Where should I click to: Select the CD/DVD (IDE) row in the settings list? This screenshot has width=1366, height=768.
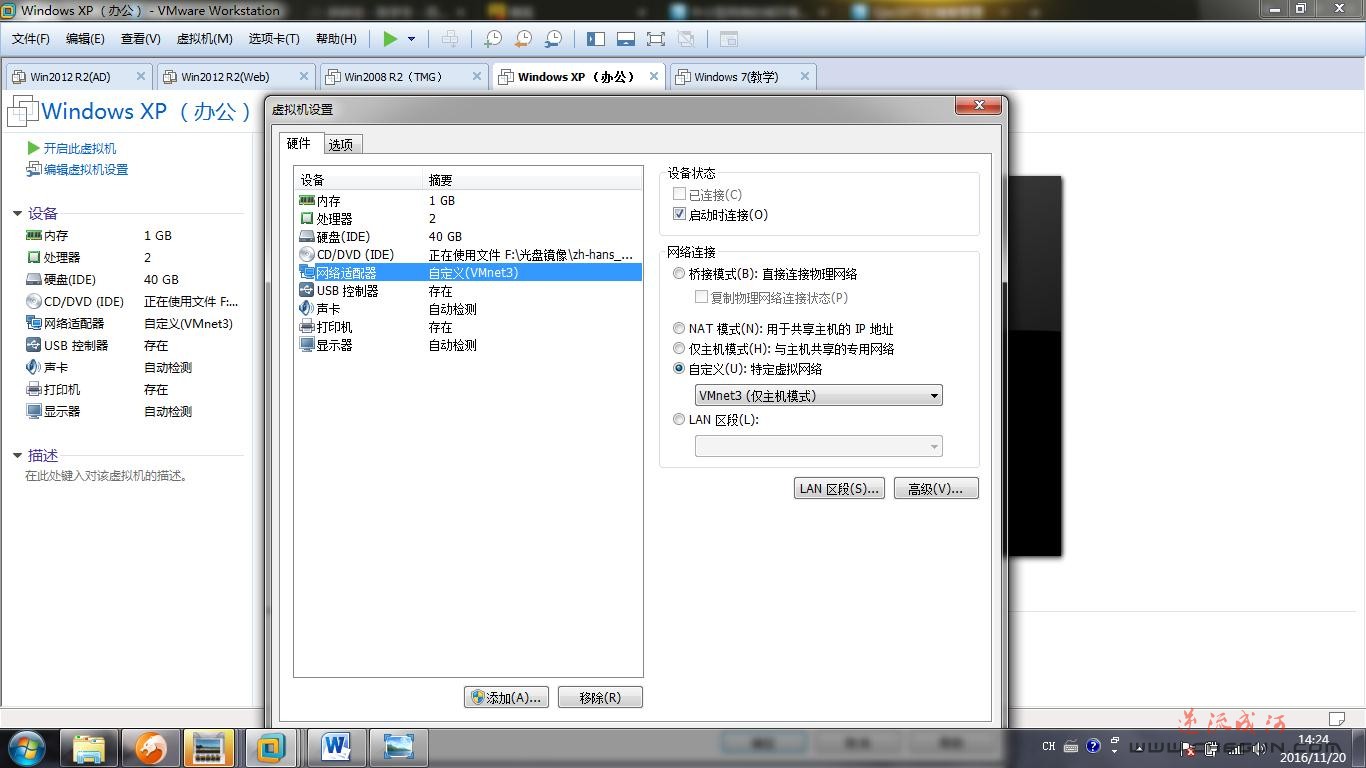468,255
